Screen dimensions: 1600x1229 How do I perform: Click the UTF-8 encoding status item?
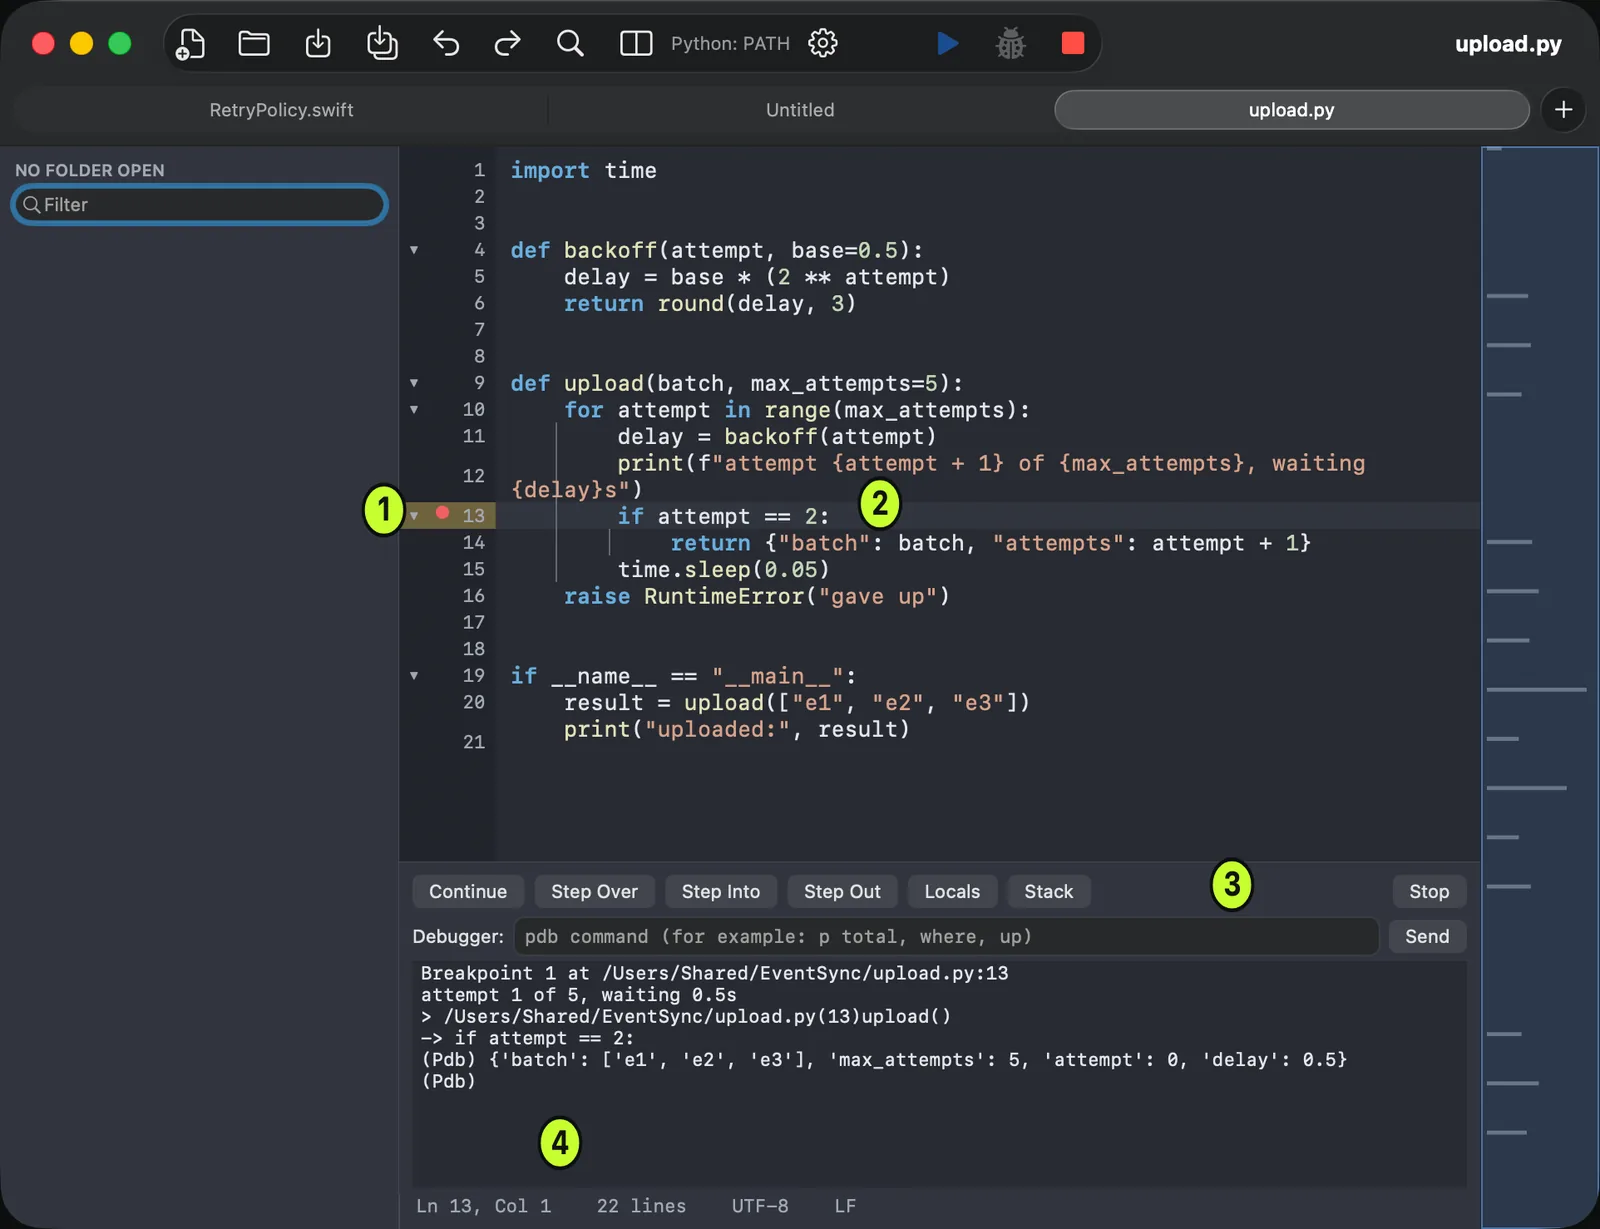(760, 1206)
